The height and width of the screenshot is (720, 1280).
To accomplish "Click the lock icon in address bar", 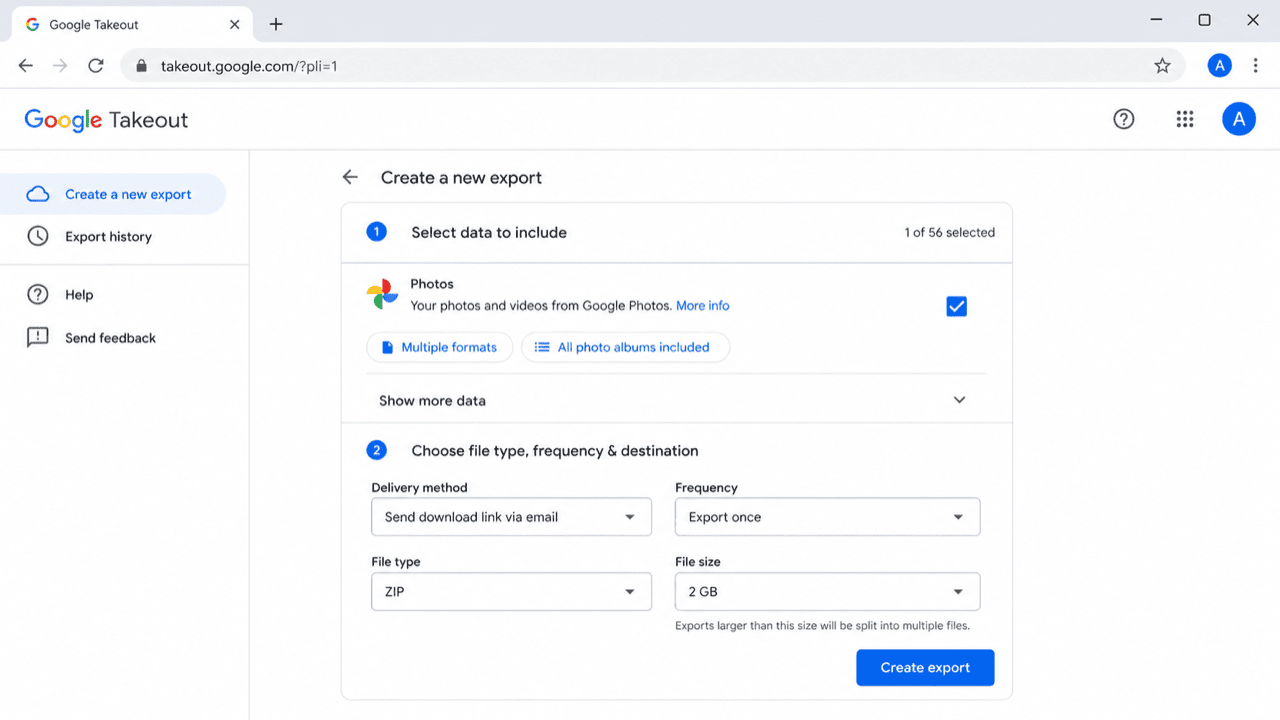I will (141, 66).
